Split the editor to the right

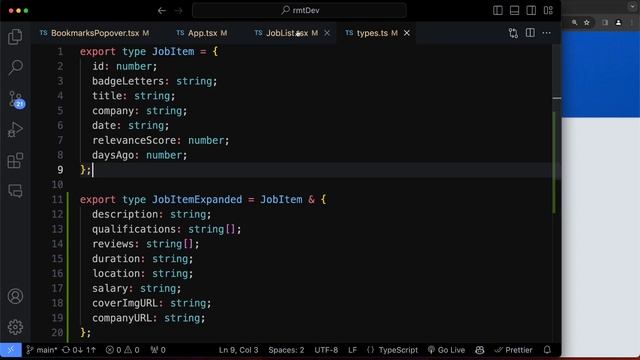530,33
